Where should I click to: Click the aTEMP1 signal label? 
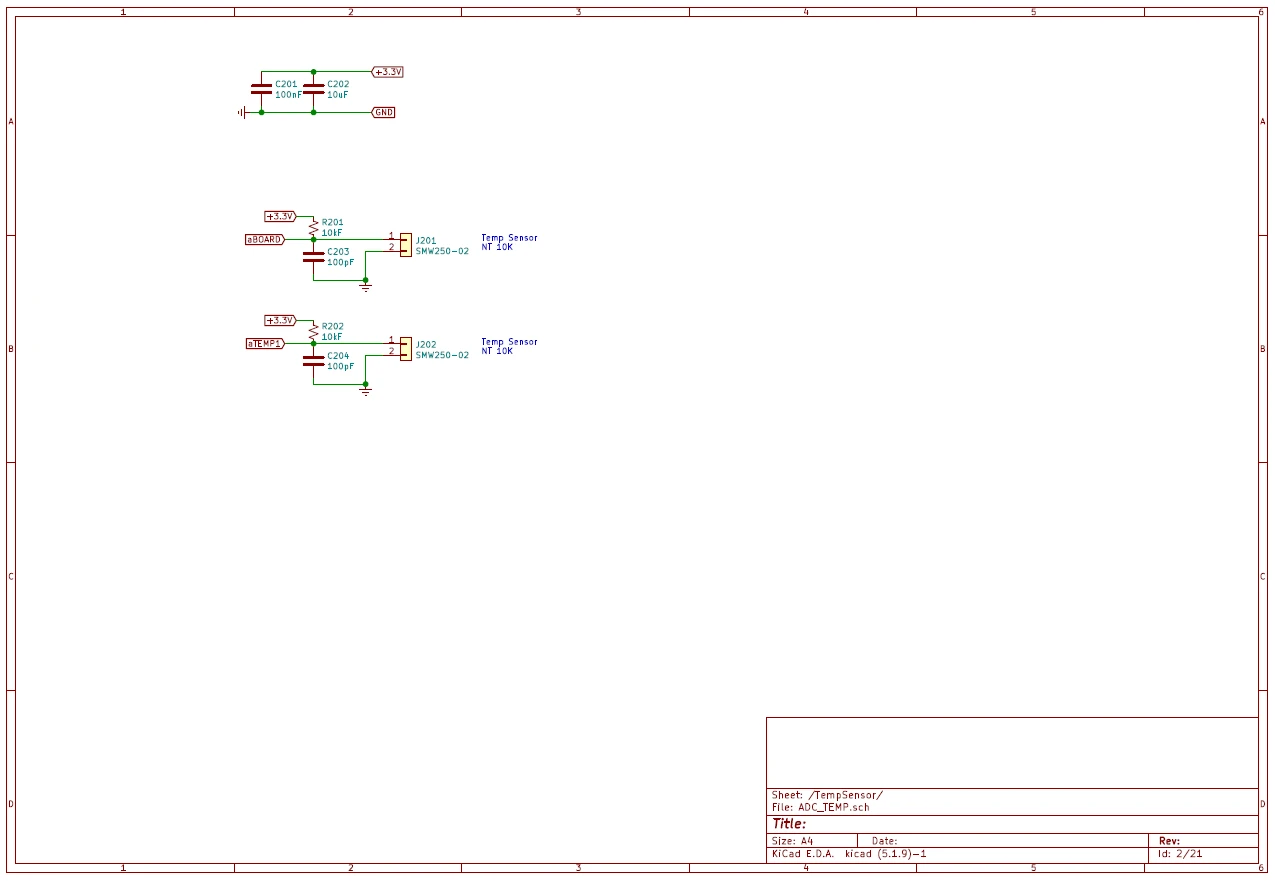click(265, 343)
